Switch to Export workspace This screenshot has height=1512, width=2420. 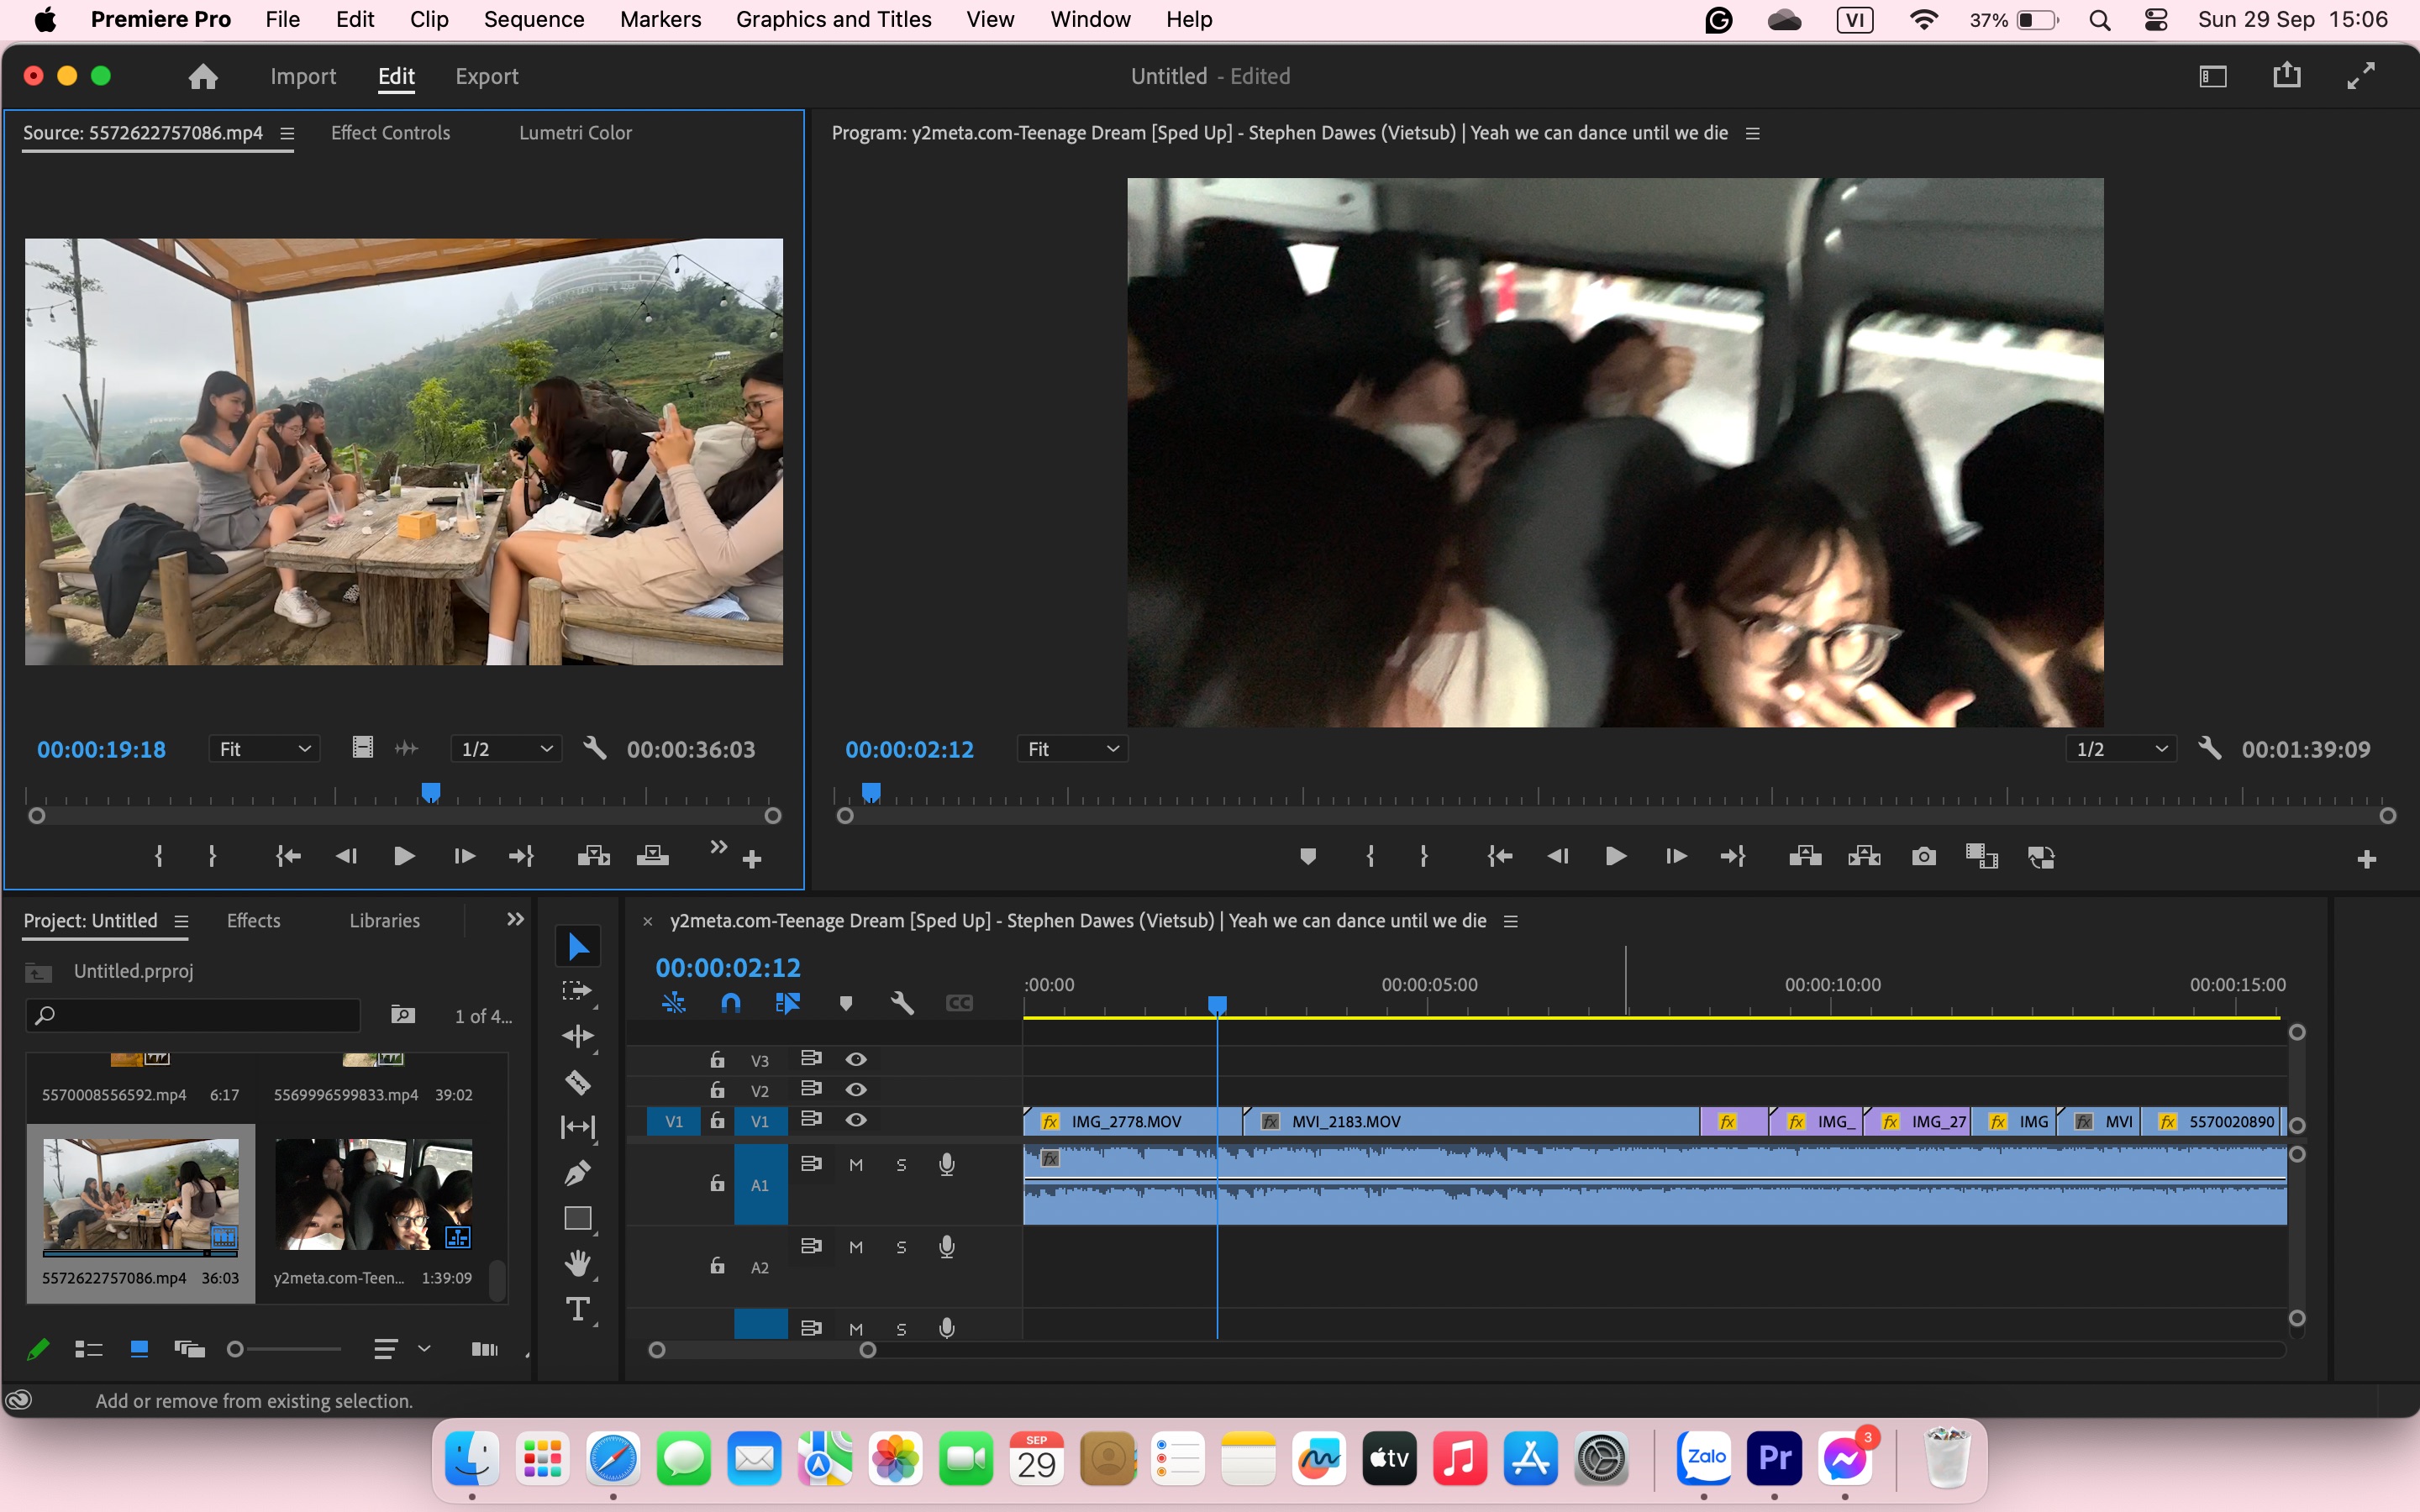click(486, 77)
